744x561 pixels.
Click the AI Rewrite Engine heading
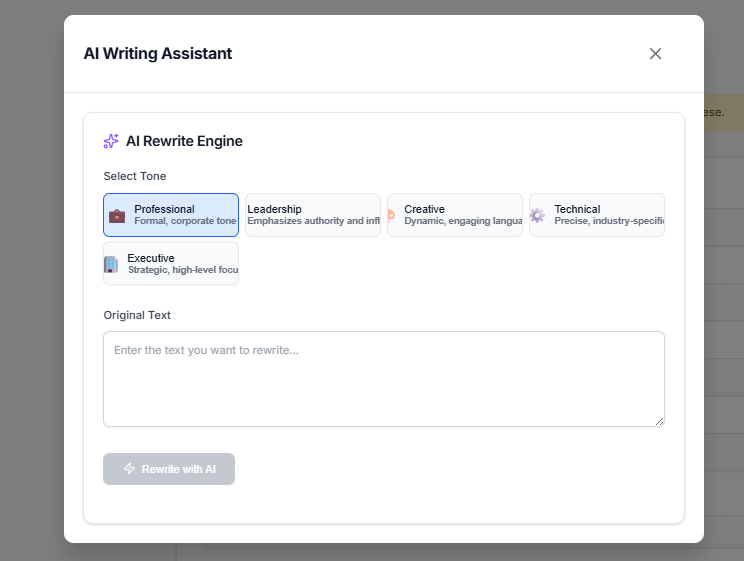tap(184, 141)
